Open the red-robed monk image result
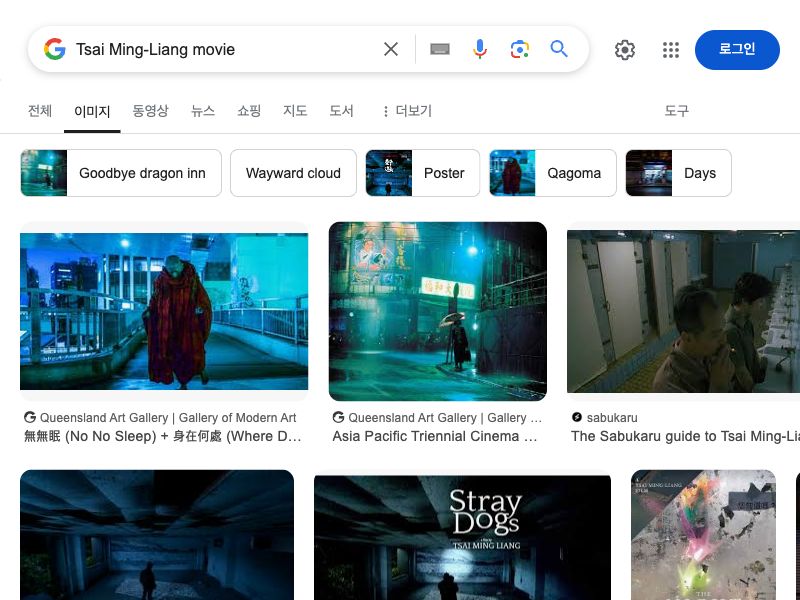This screenshot has height=600, width=800. tap(164, 311)
